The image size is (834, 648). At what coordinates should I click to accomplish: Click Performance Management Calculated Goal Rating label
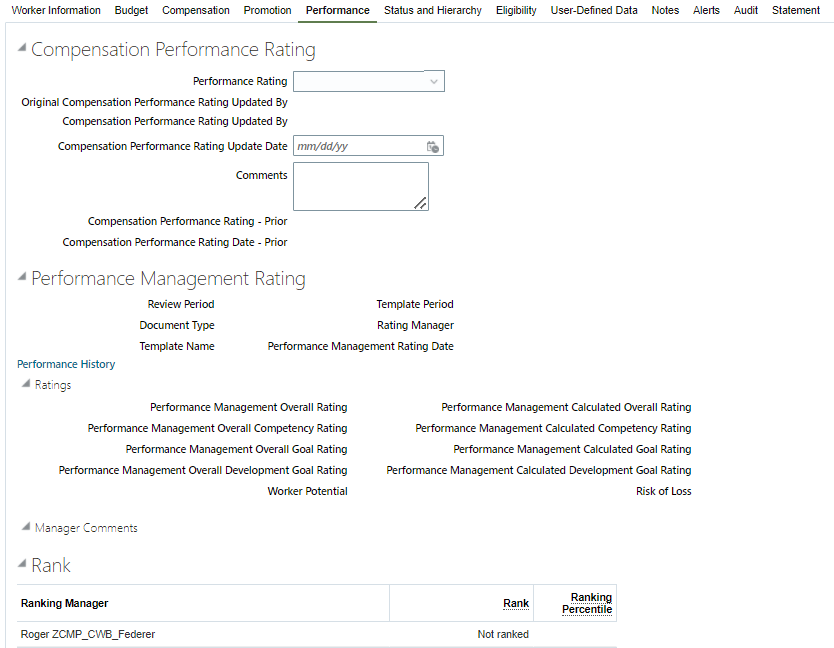point(572,450)
